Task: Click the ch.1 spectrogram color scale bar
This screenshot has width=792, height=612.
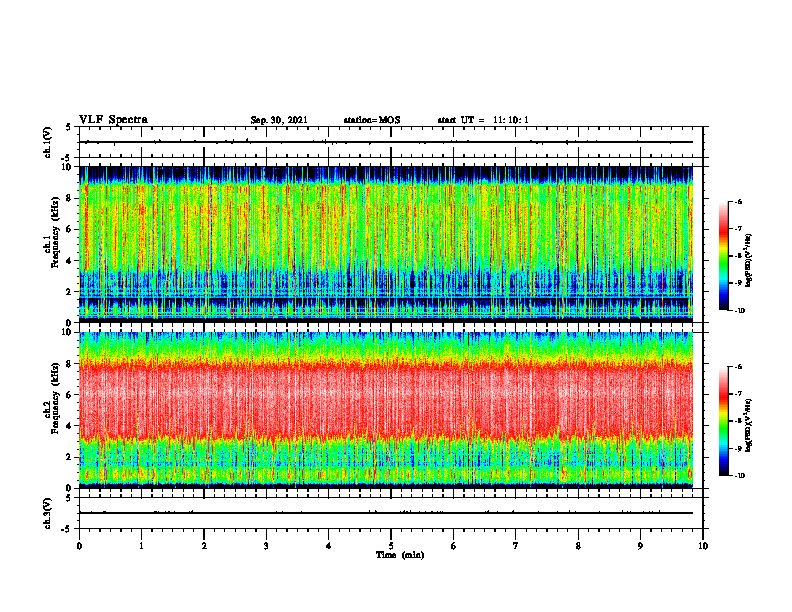Action: pos(724,256)
